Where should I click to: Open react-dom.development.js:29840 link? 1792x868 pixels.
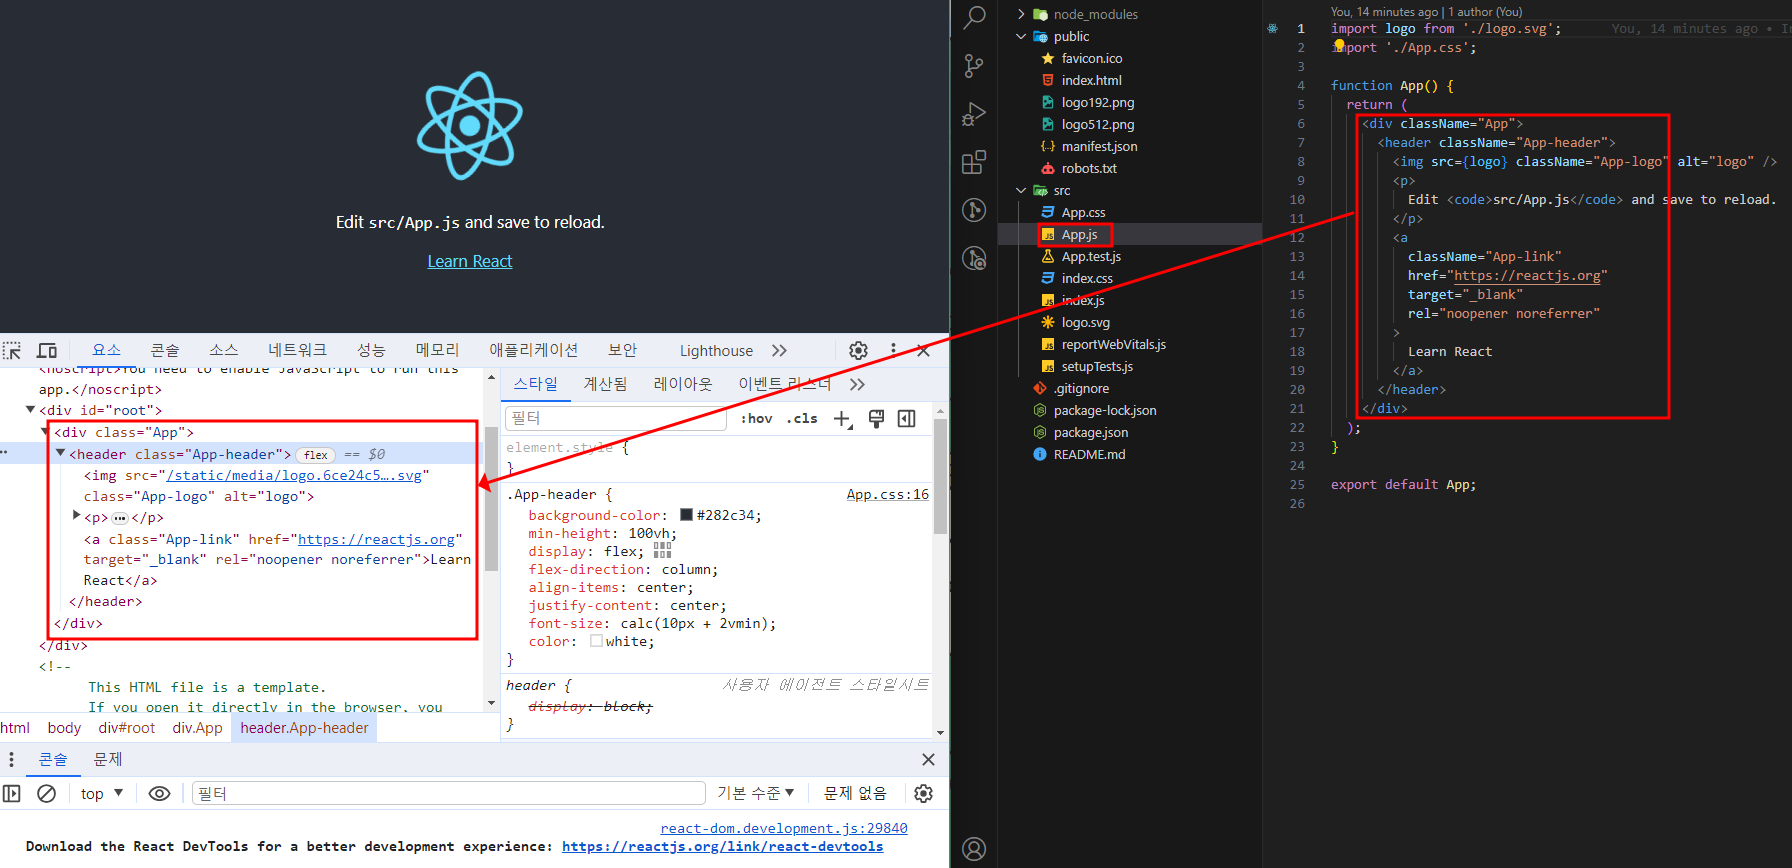pyautogui.click(x=784, y=828)
